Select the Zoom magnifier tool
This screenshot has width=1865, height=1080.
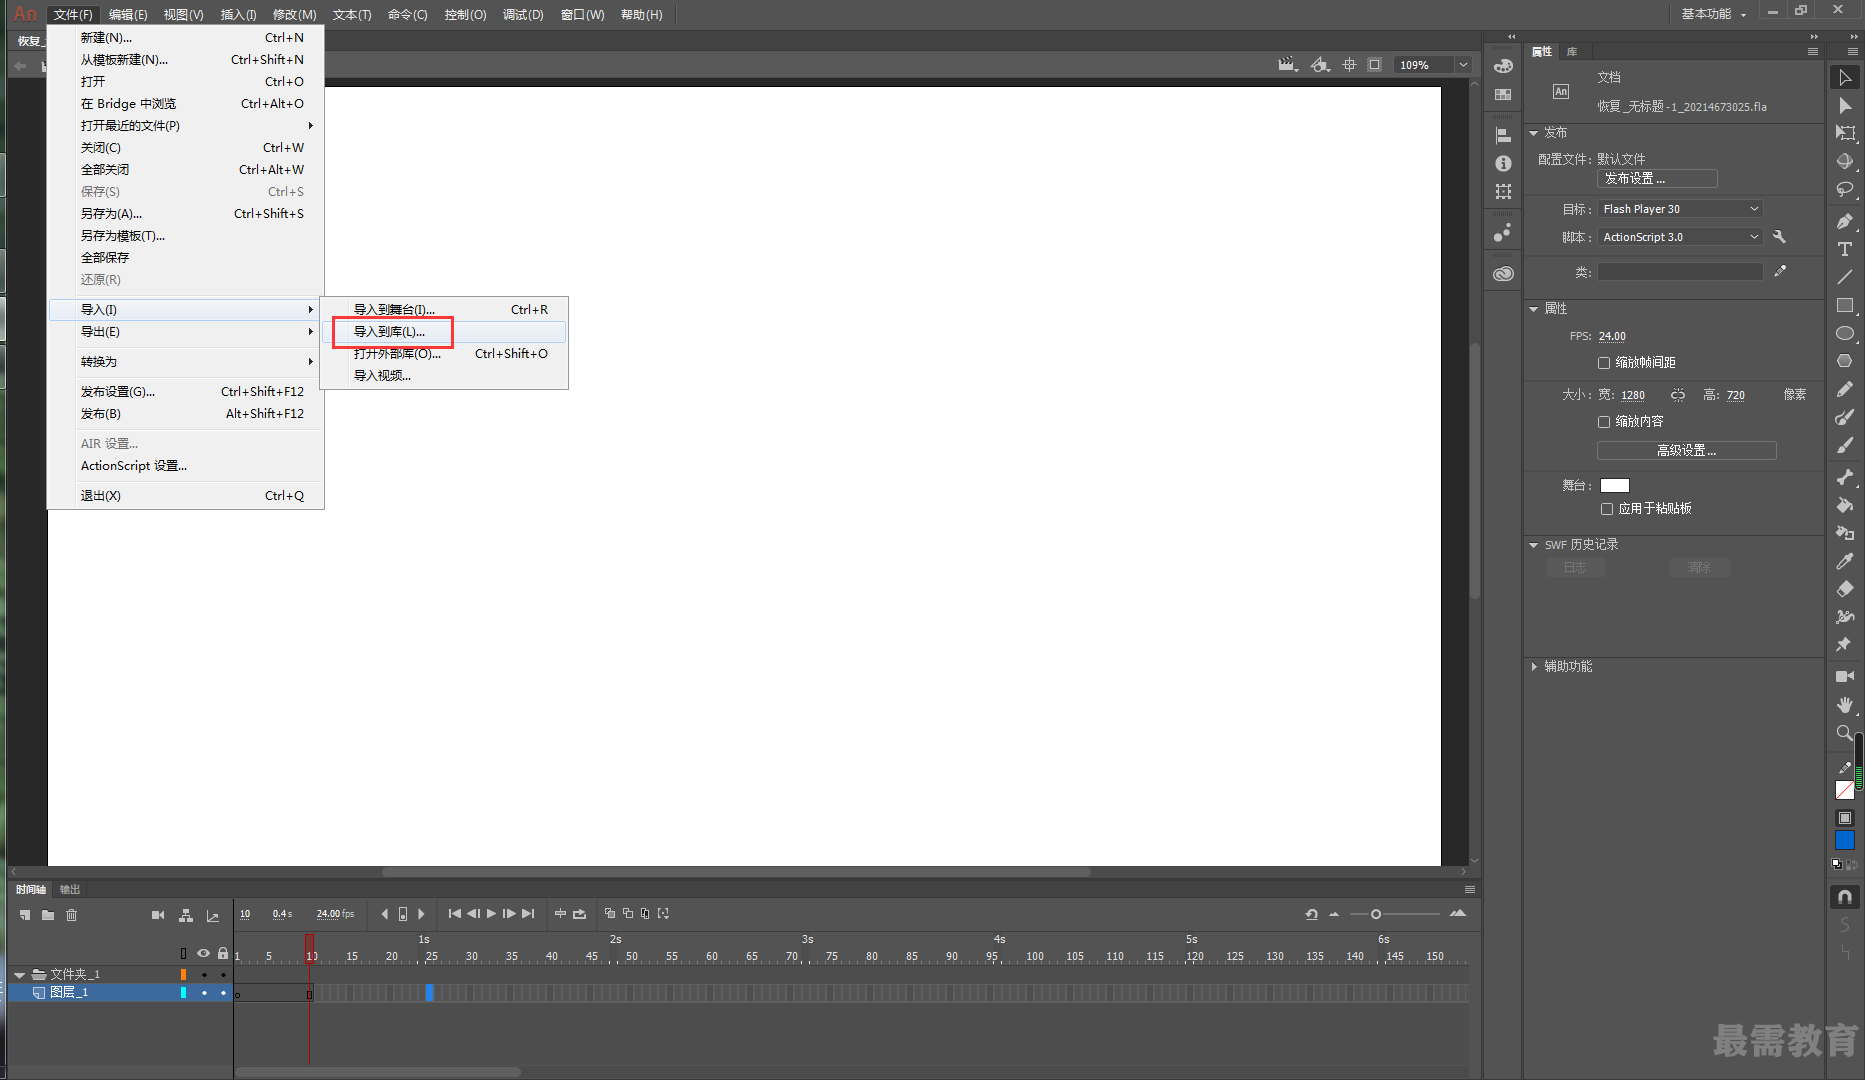click(x=1845, y=733)
